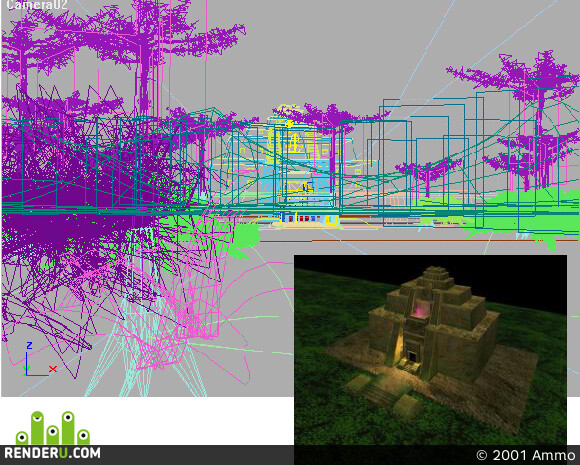Click the axis gizmo origin

click(x=26, y=375)
